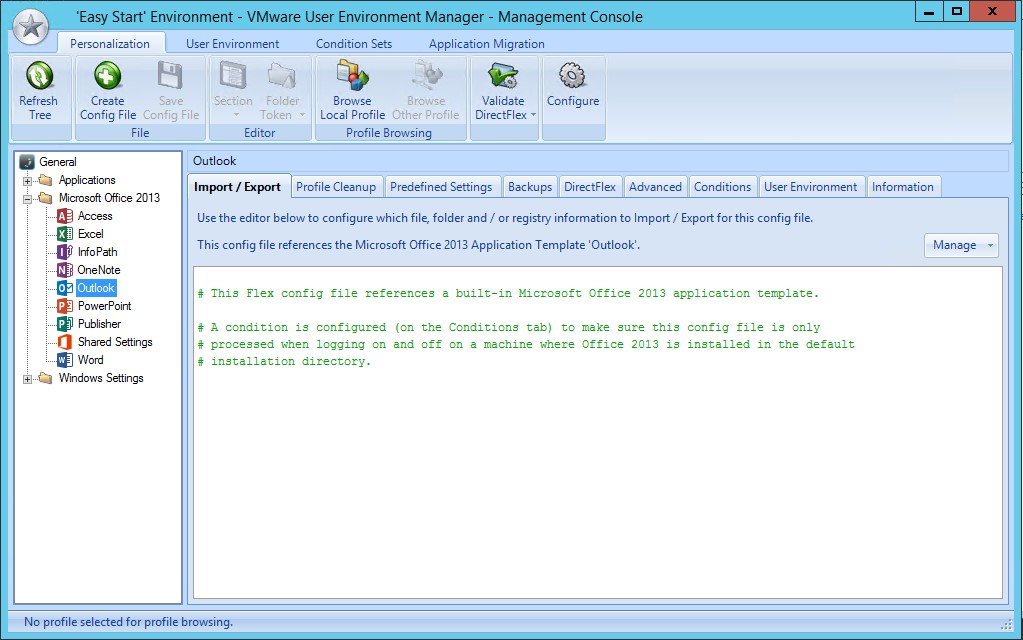The image size is (1023, 640).
Task: Select the Shared Settings label
Action: [x=115, y=342]
